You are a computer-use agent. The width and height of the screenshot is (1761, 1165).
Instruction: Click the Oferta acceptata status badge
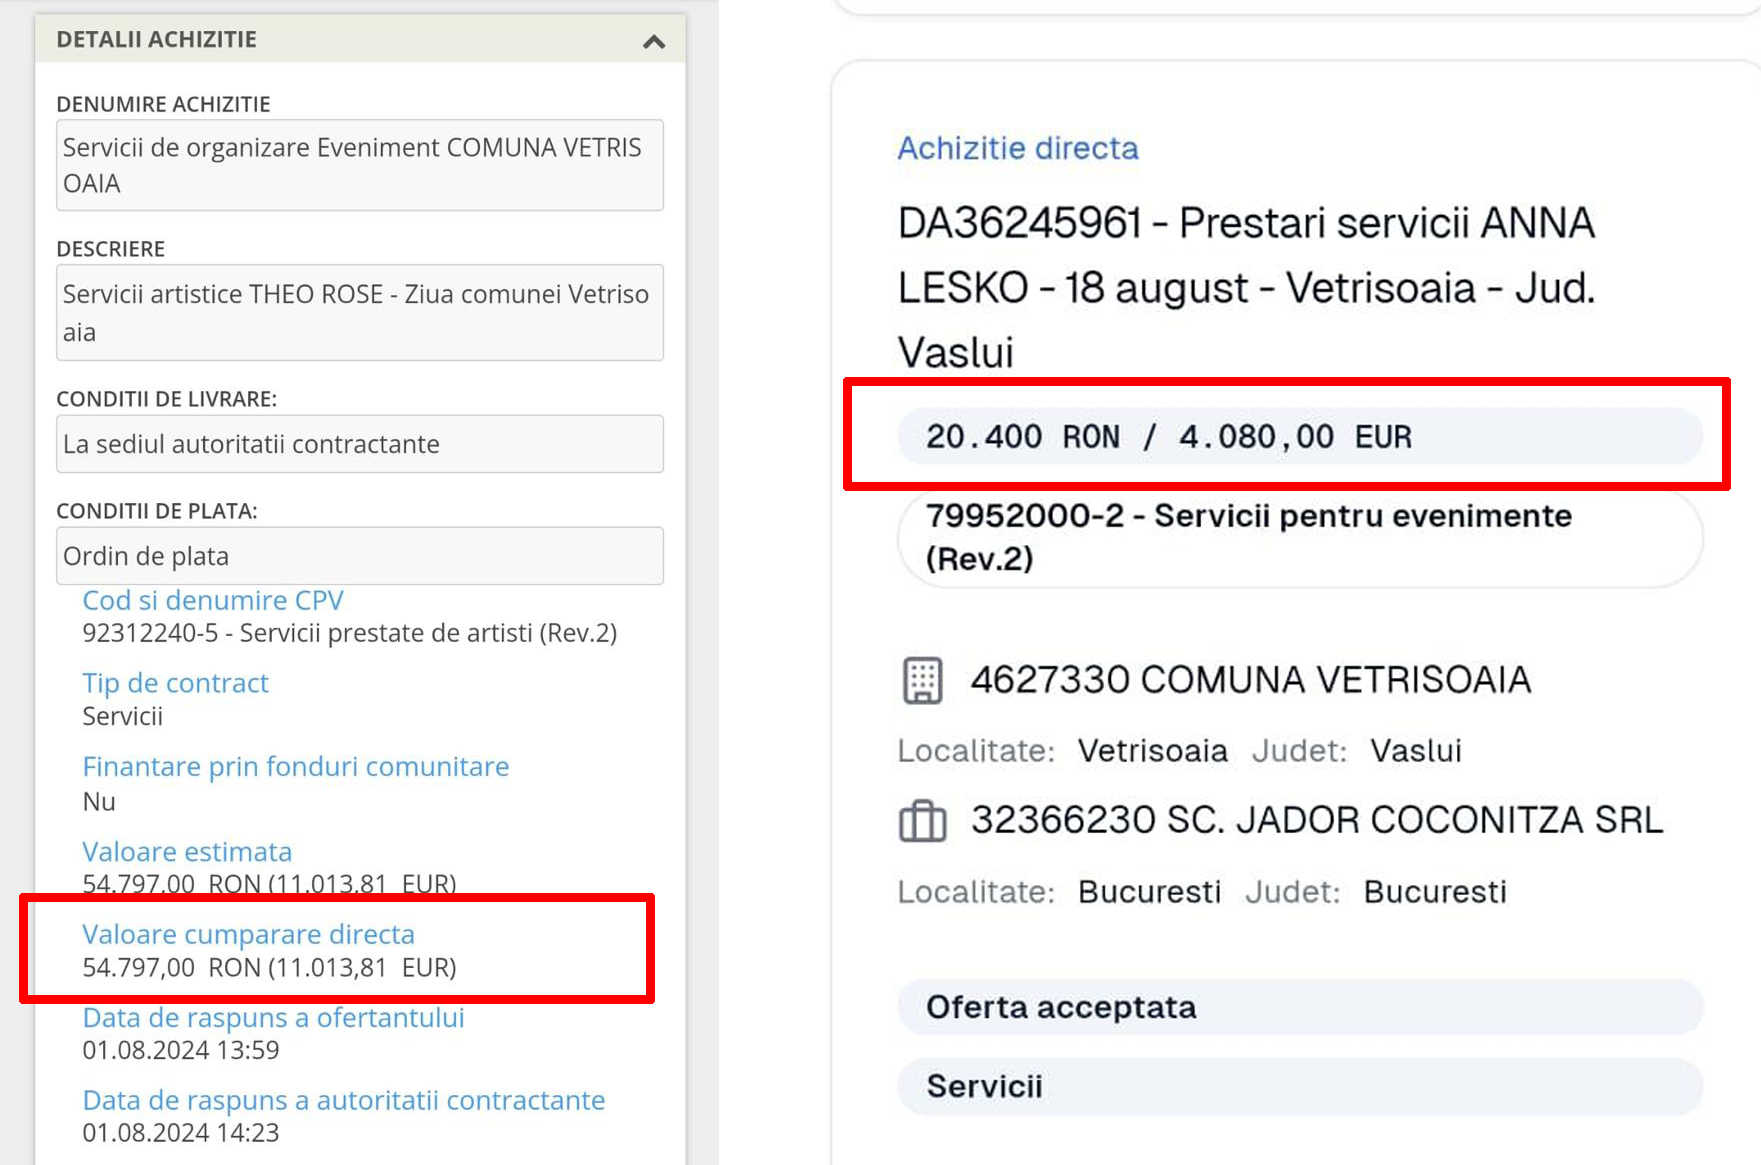click(x=1300, y=1007)
